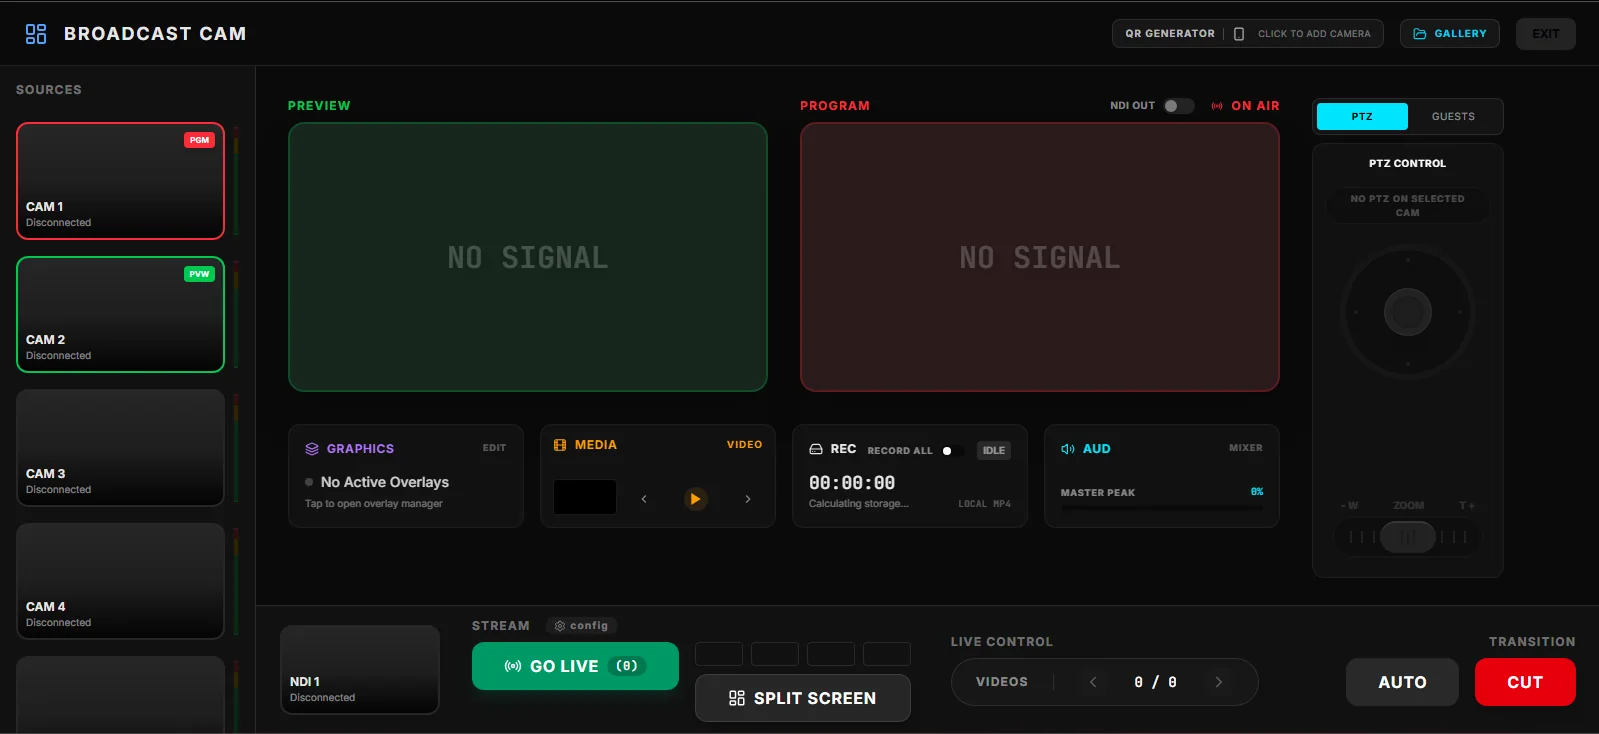1599x734 pixels.
Task: Click the Graphics layers icon
Action: tap(312, 449)
